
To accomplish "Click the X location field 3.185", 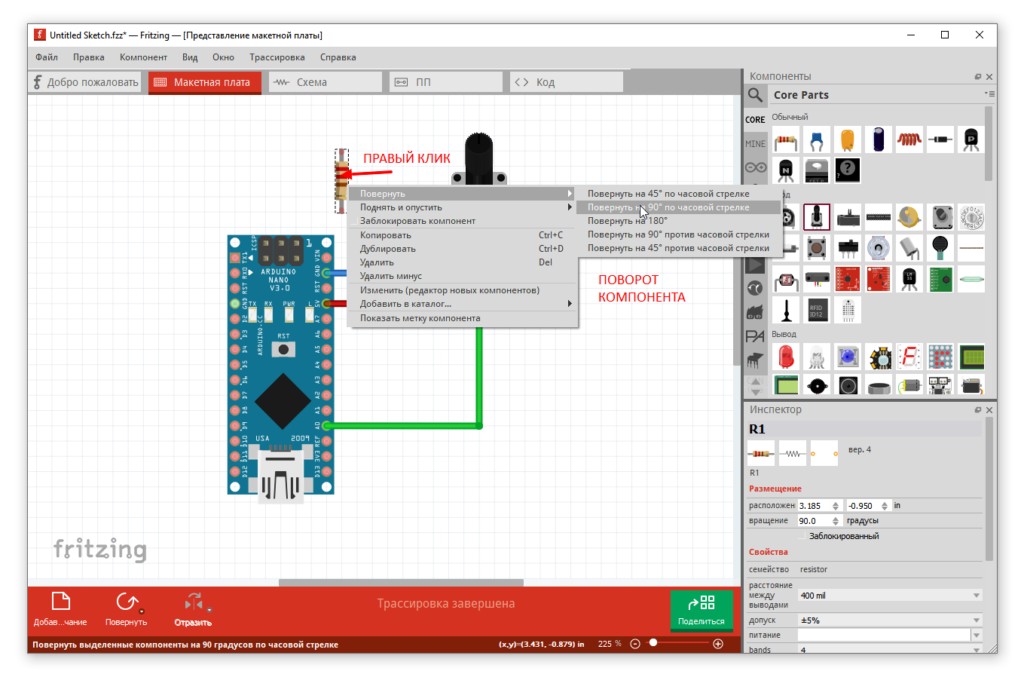I will coord(819,506).
